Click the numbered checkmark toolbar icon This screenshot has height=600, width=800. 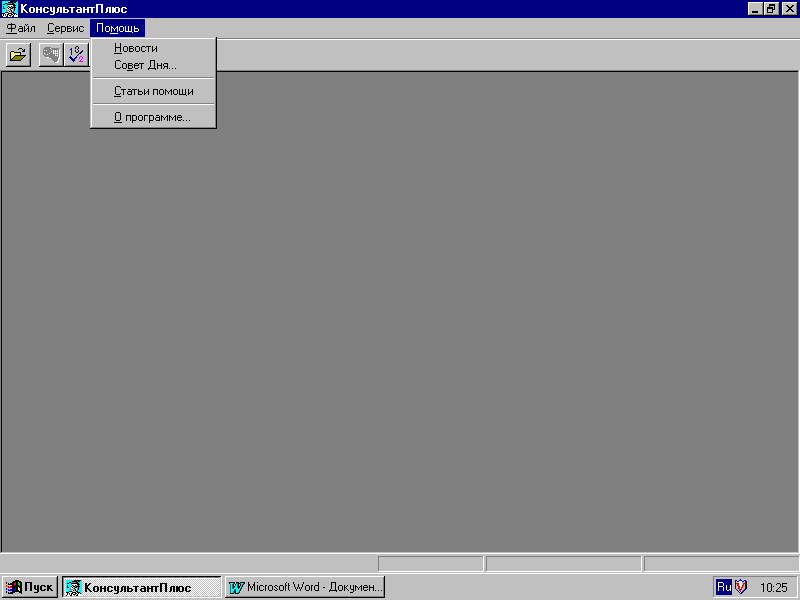tap(77, 55)
